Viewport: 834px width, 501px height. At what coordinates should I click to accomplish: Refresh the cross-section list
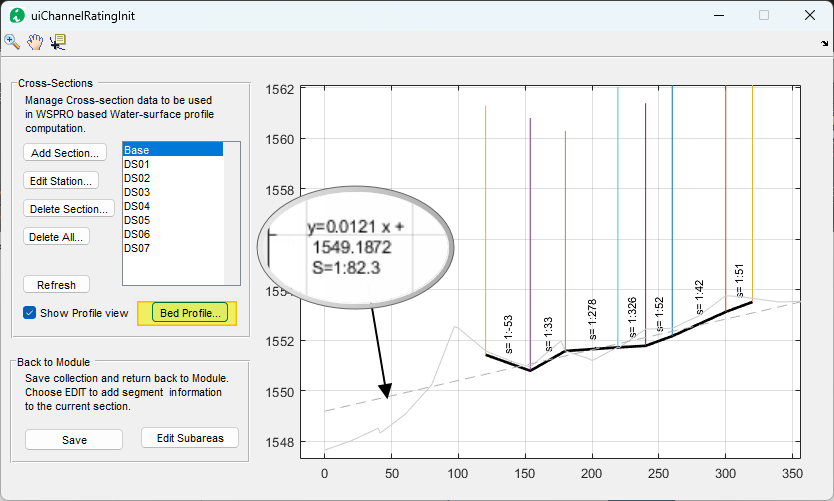coord(56,285)
